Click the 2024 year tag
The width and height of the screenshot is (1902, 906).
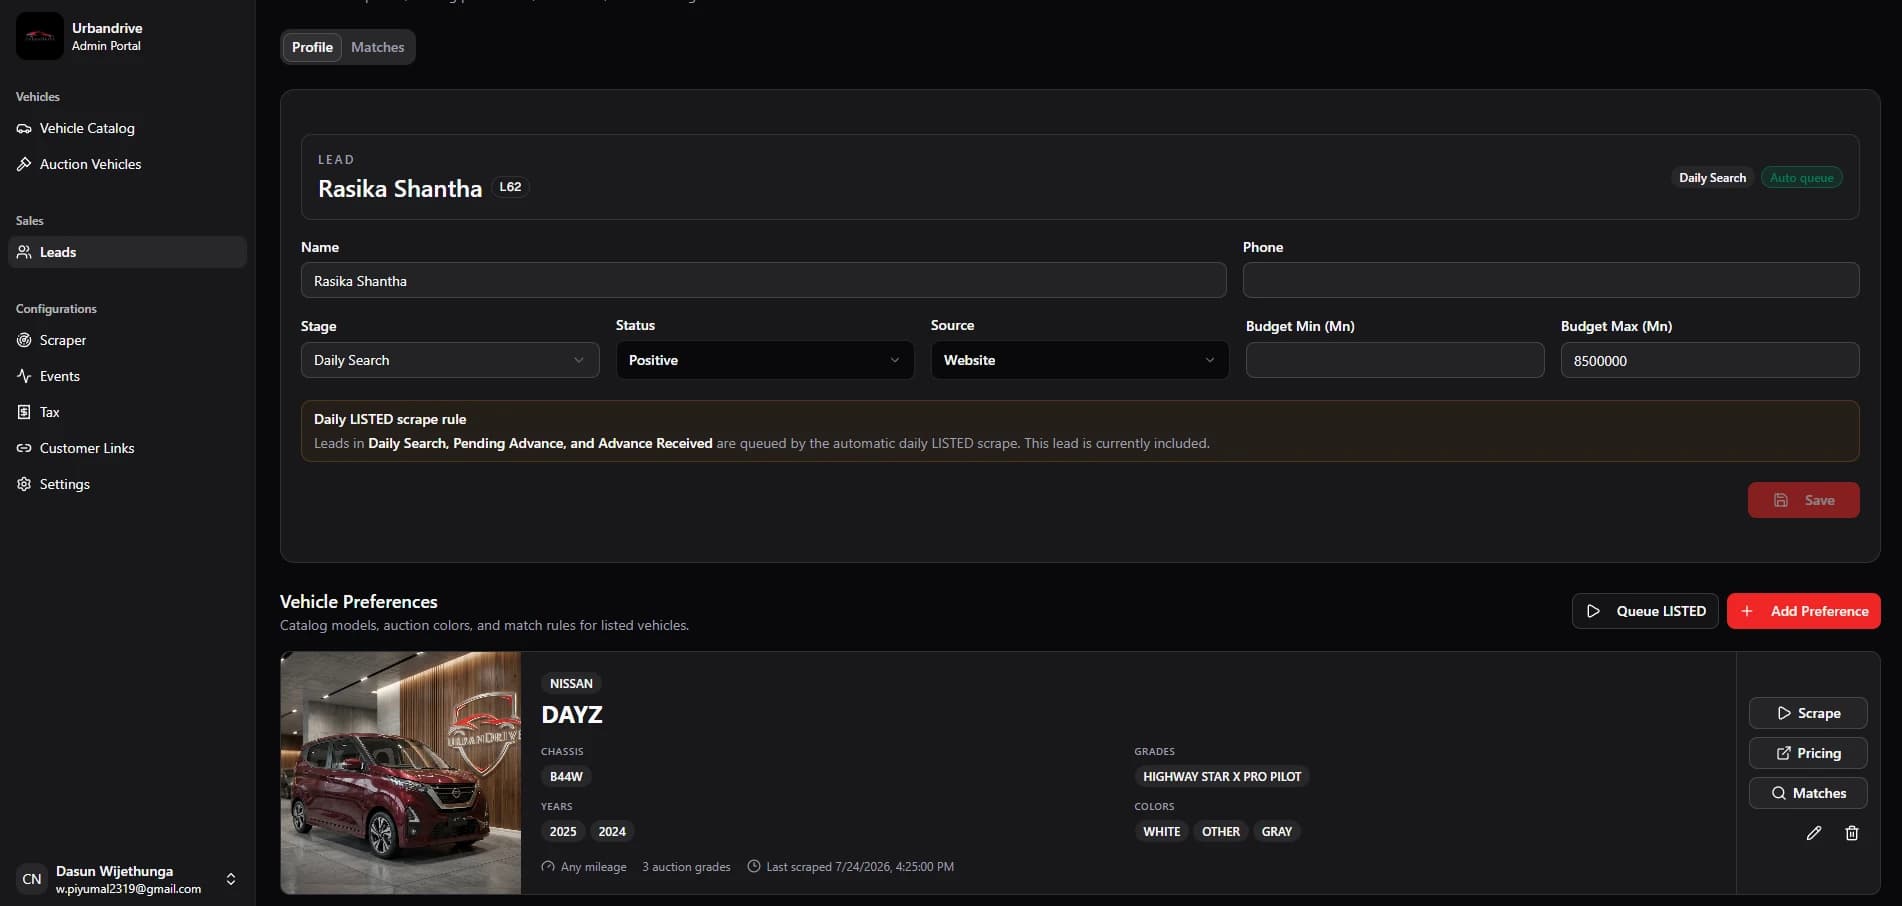click(x=612, y=831)
